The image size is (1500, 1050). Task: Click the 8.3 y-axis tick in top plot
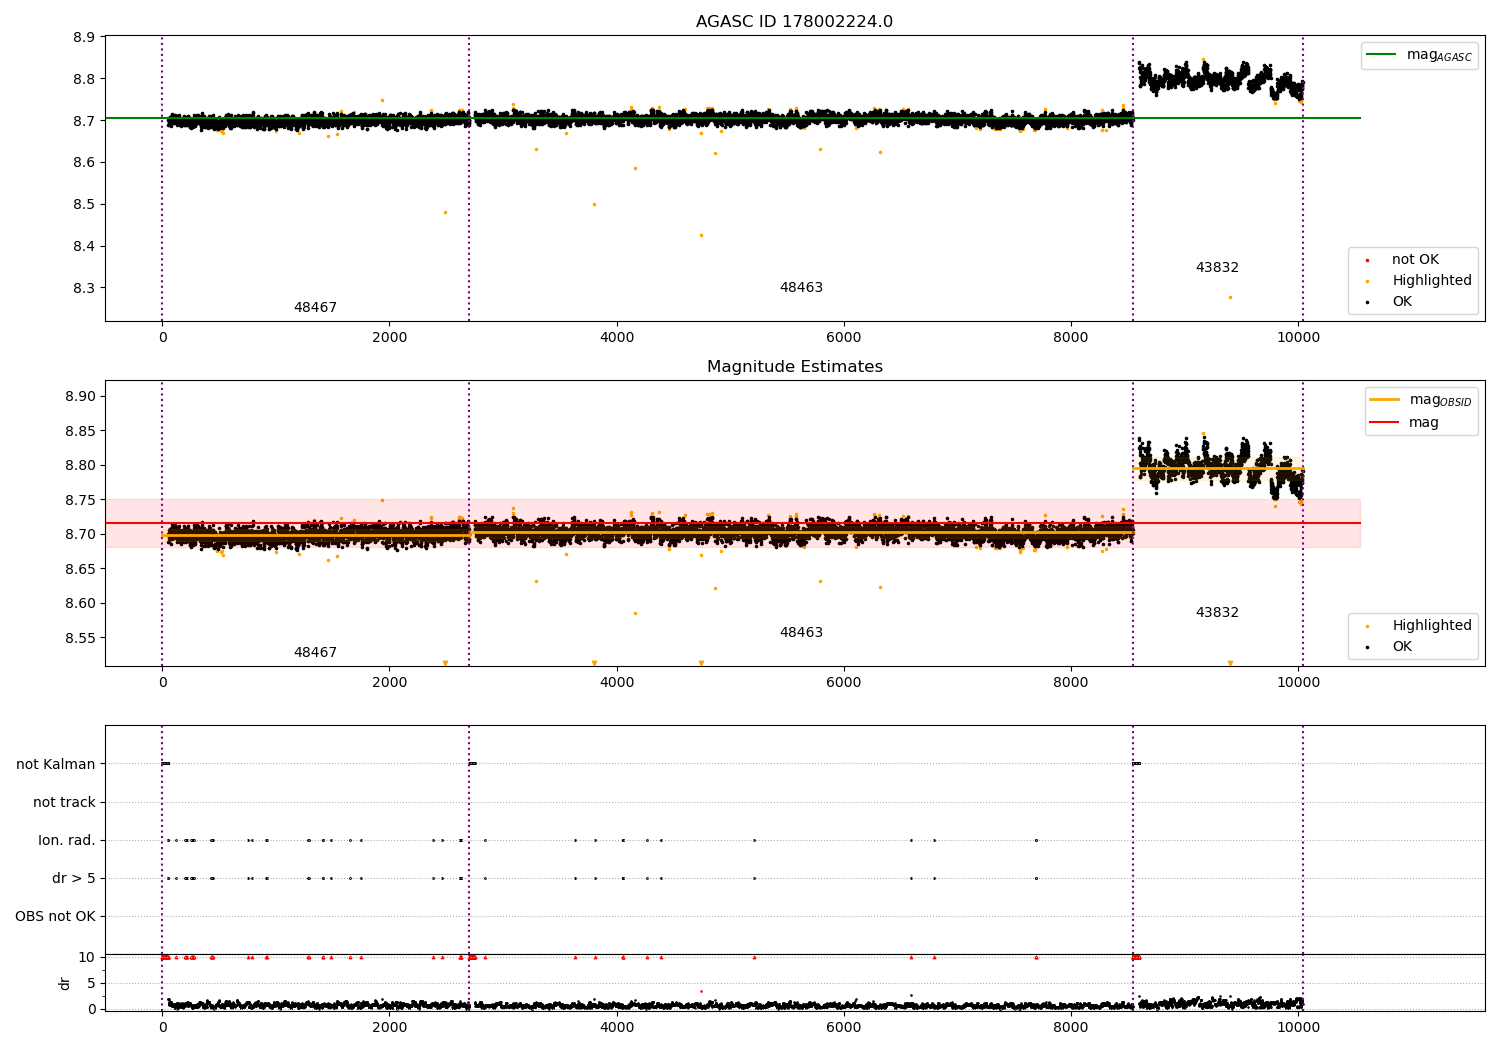(x=84, y=288)
